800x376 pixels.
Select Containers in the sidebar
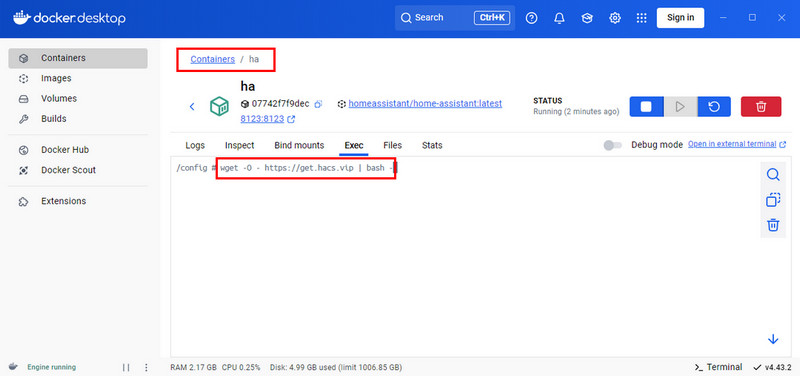tap(78, 58)
